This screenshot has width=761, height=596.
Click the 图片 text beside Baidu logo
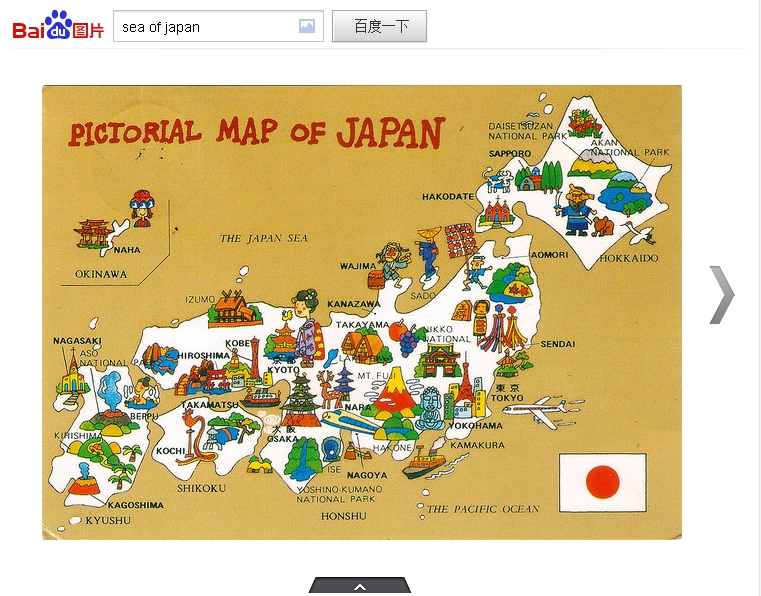coord(89,30)
